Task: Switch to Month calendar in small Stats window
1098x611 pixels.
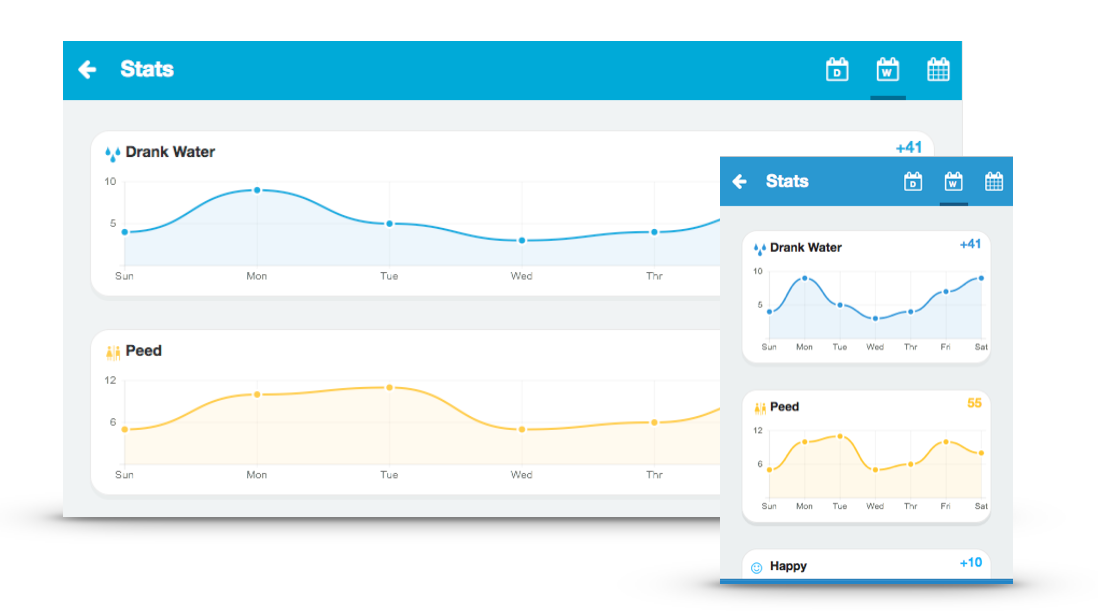Action: tap(994, 182)
